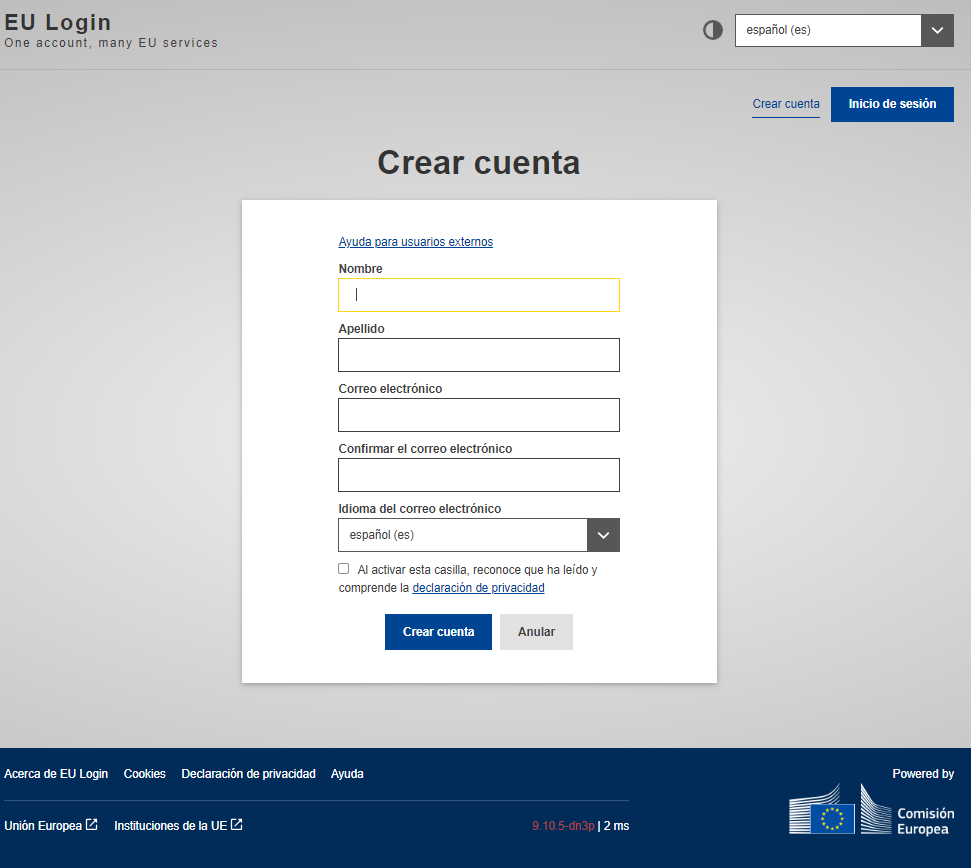Click the EU Login logo heading
This screenshot has width=971, height=868.
coord(57,21)
